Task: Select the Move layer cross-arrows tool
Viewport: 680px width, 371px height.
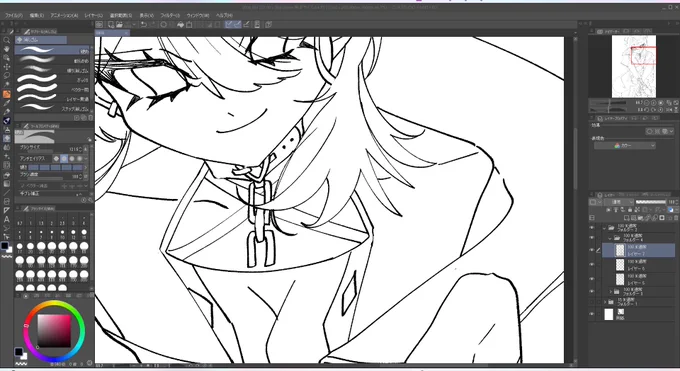Action: (7, 66)
